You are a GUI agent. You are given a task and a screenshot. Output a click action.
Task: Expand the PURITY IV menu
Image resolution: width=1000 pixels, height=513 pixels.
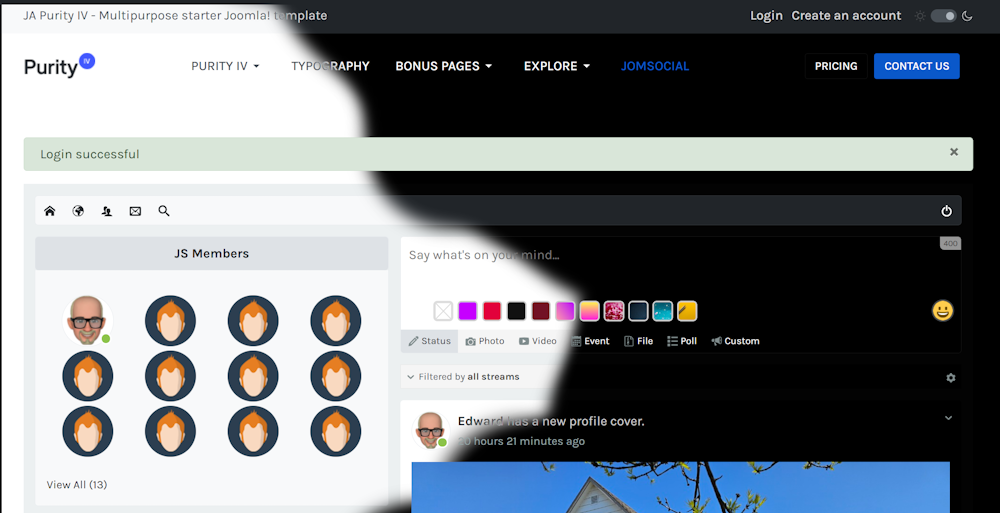click(x=225, y=66)
